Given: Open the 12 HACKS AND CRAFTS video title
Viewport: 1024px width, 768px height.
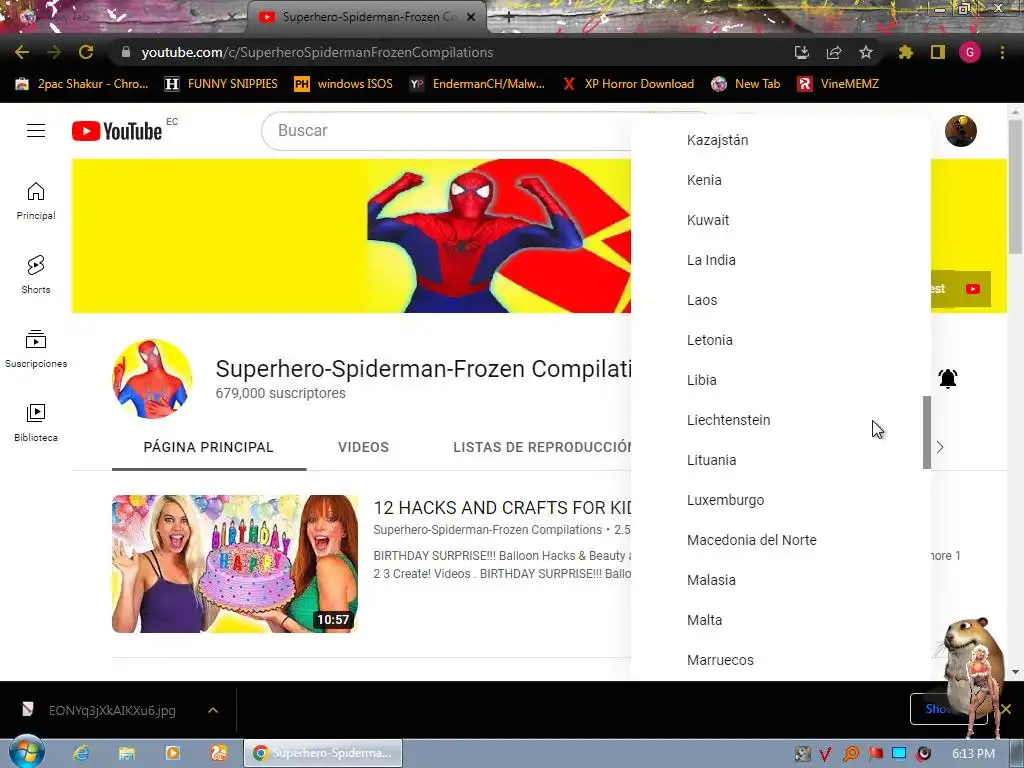Looking at the screenshot, I should point(502,507).
